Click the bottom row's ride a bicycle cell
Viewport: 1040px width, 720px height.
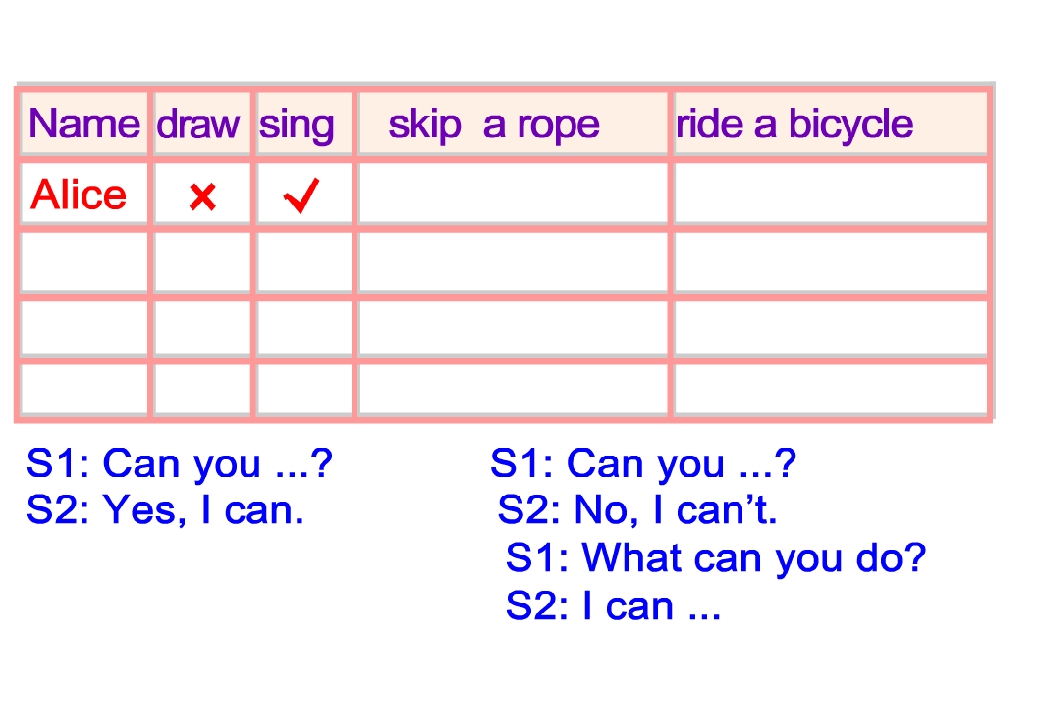point(830,388)
